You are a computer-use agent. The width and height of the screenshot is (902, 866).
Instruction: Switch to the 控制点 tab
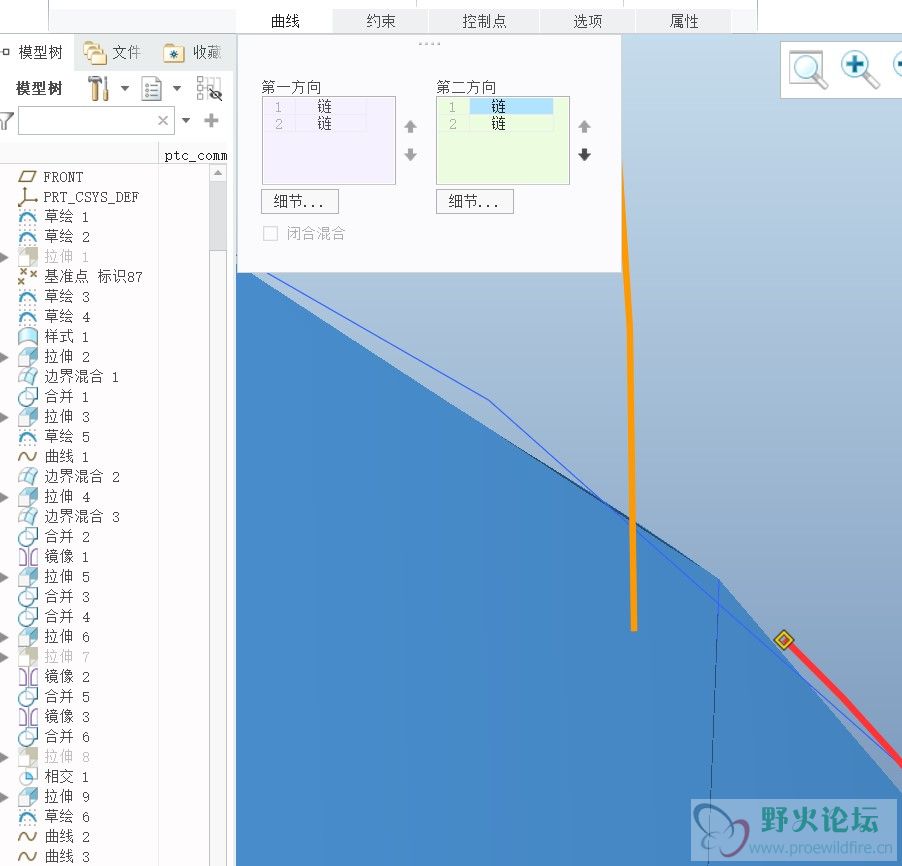[484, 21]
